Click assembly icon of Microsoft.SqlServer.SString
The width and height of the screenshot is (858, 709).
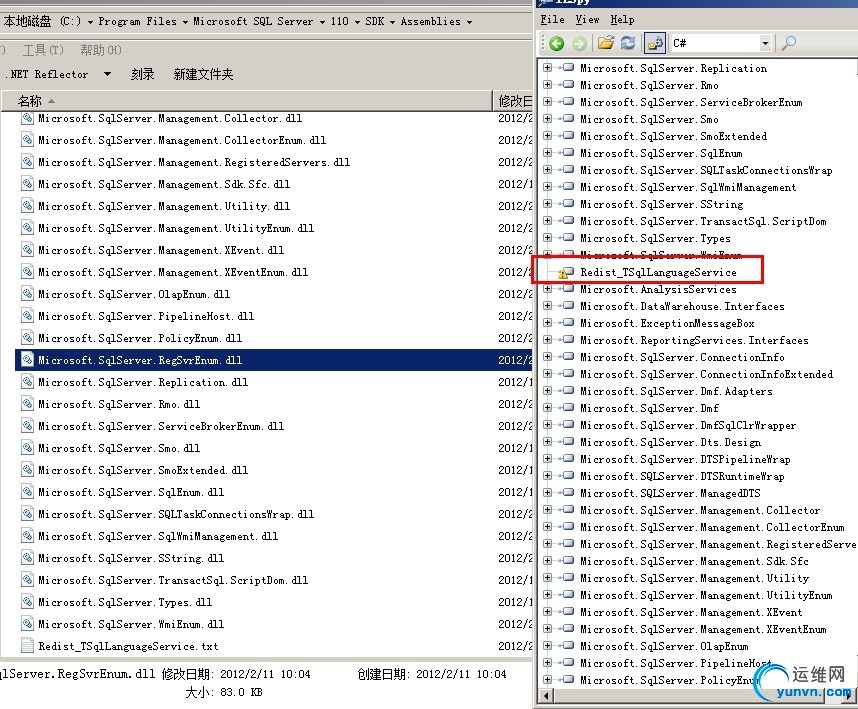(x=569, y=204)
